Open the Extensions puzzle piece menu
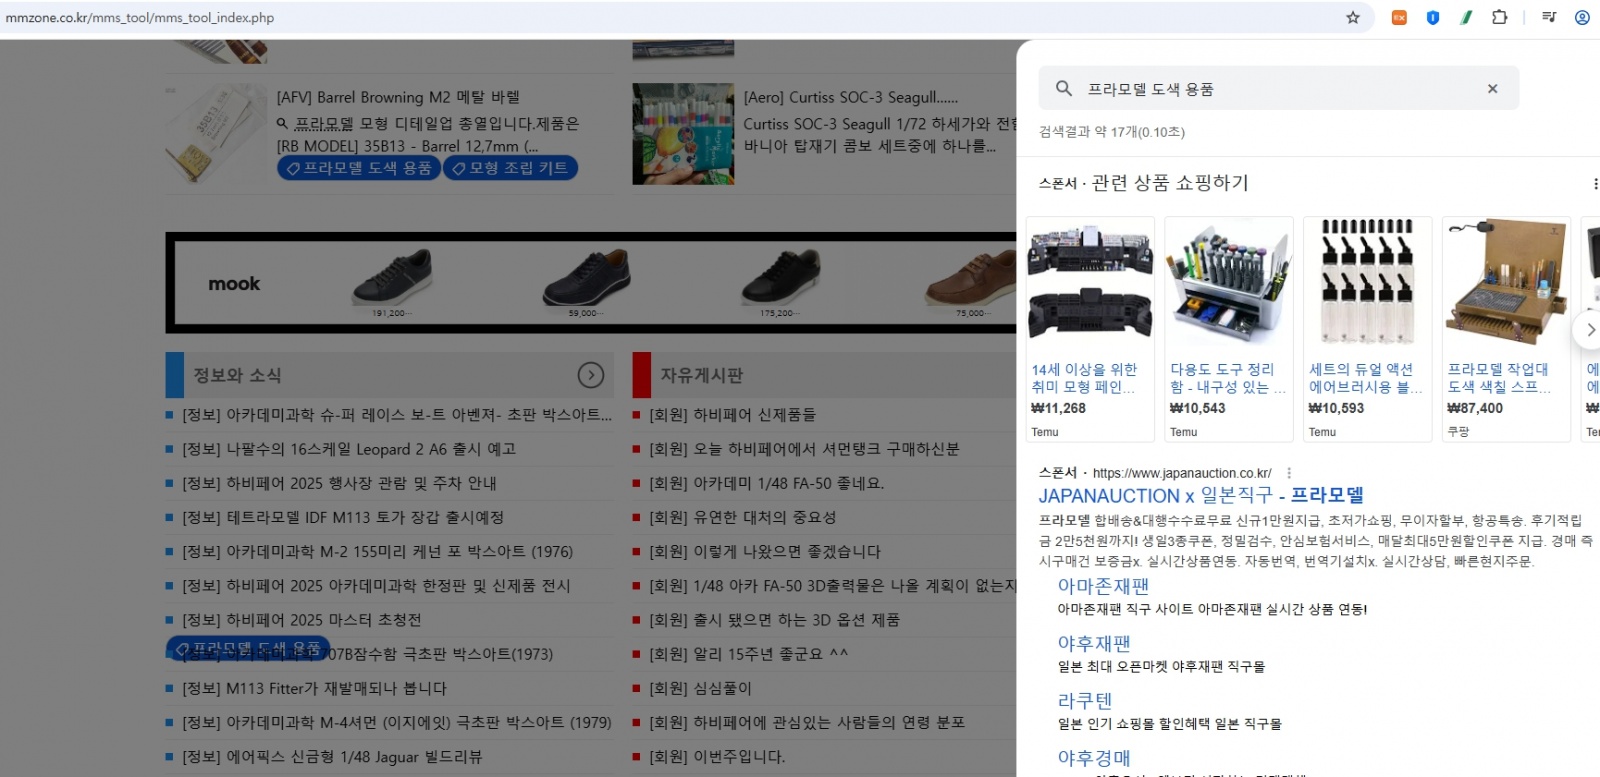This screenshot has height=777, width=1600. click(x=1499, y=17)
